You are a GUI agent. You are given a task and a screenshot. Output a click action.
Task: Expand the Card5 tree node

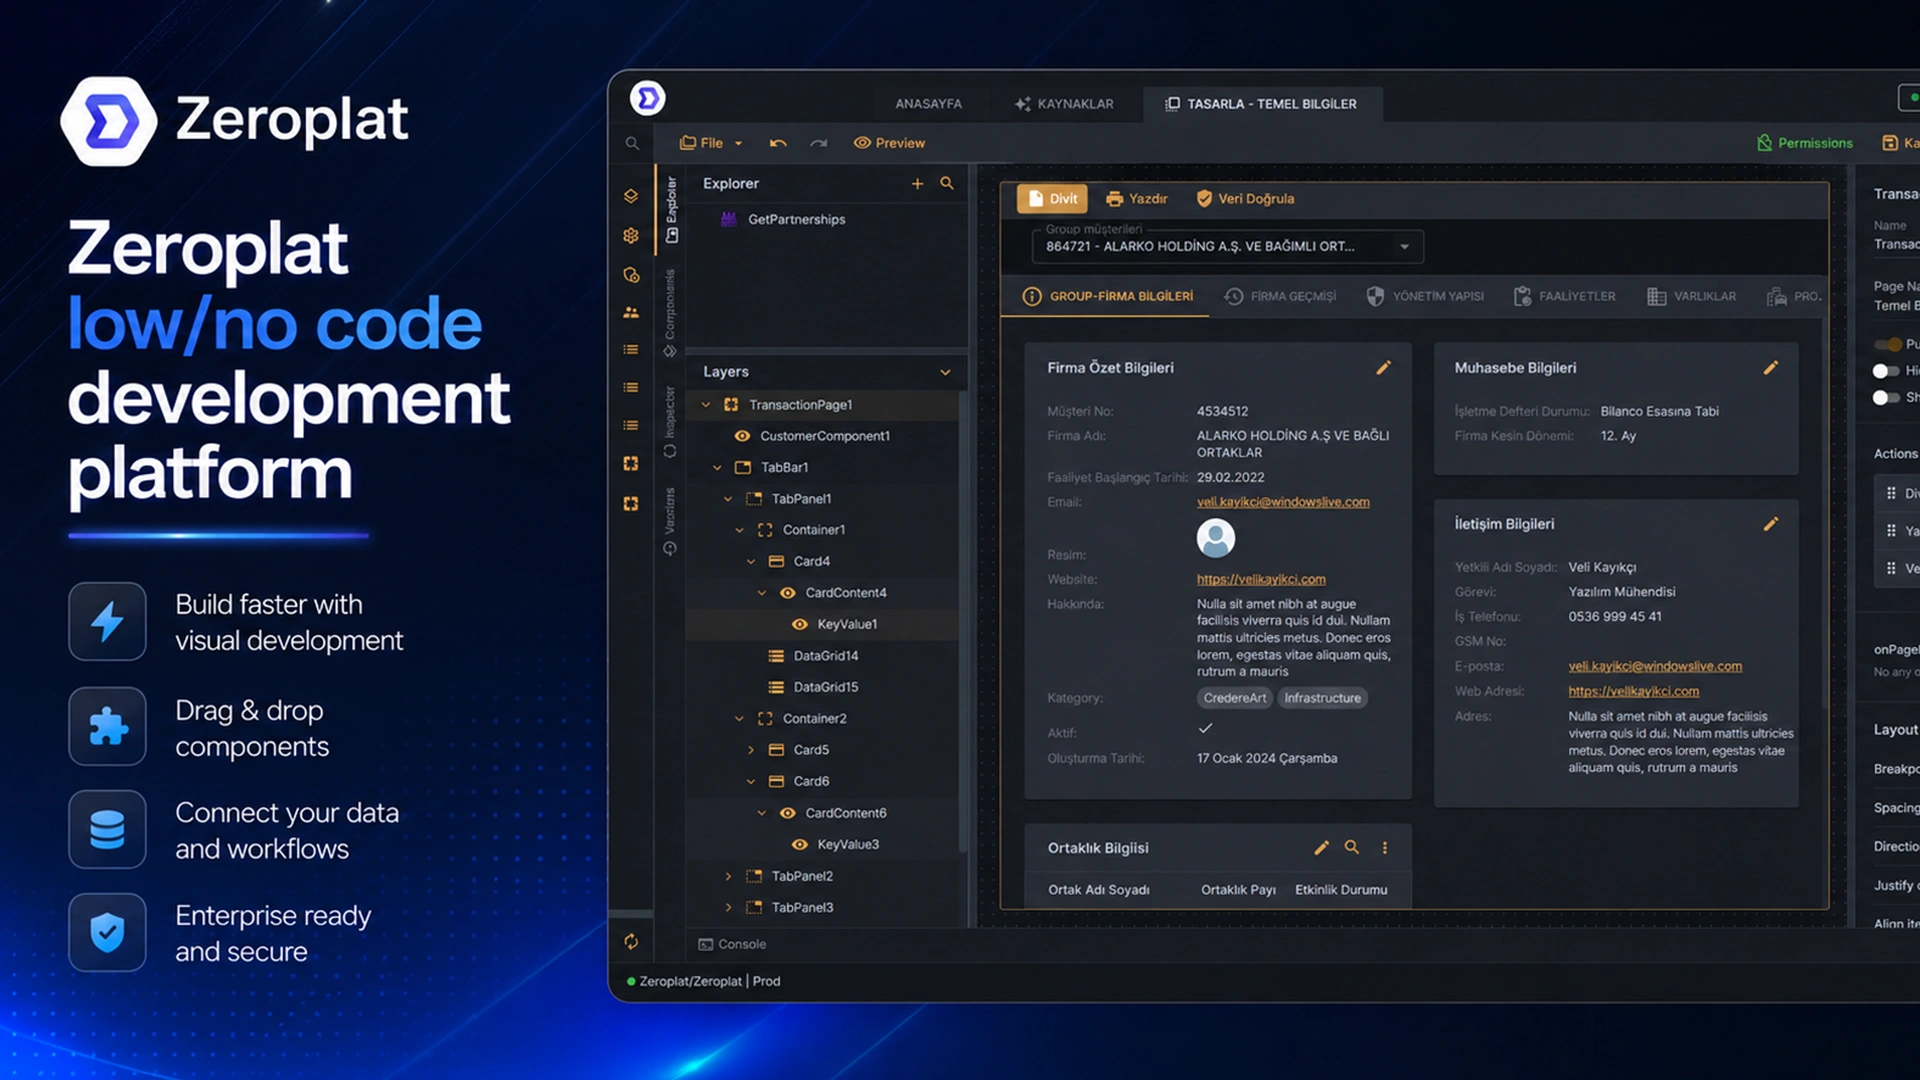pos(751,750)
